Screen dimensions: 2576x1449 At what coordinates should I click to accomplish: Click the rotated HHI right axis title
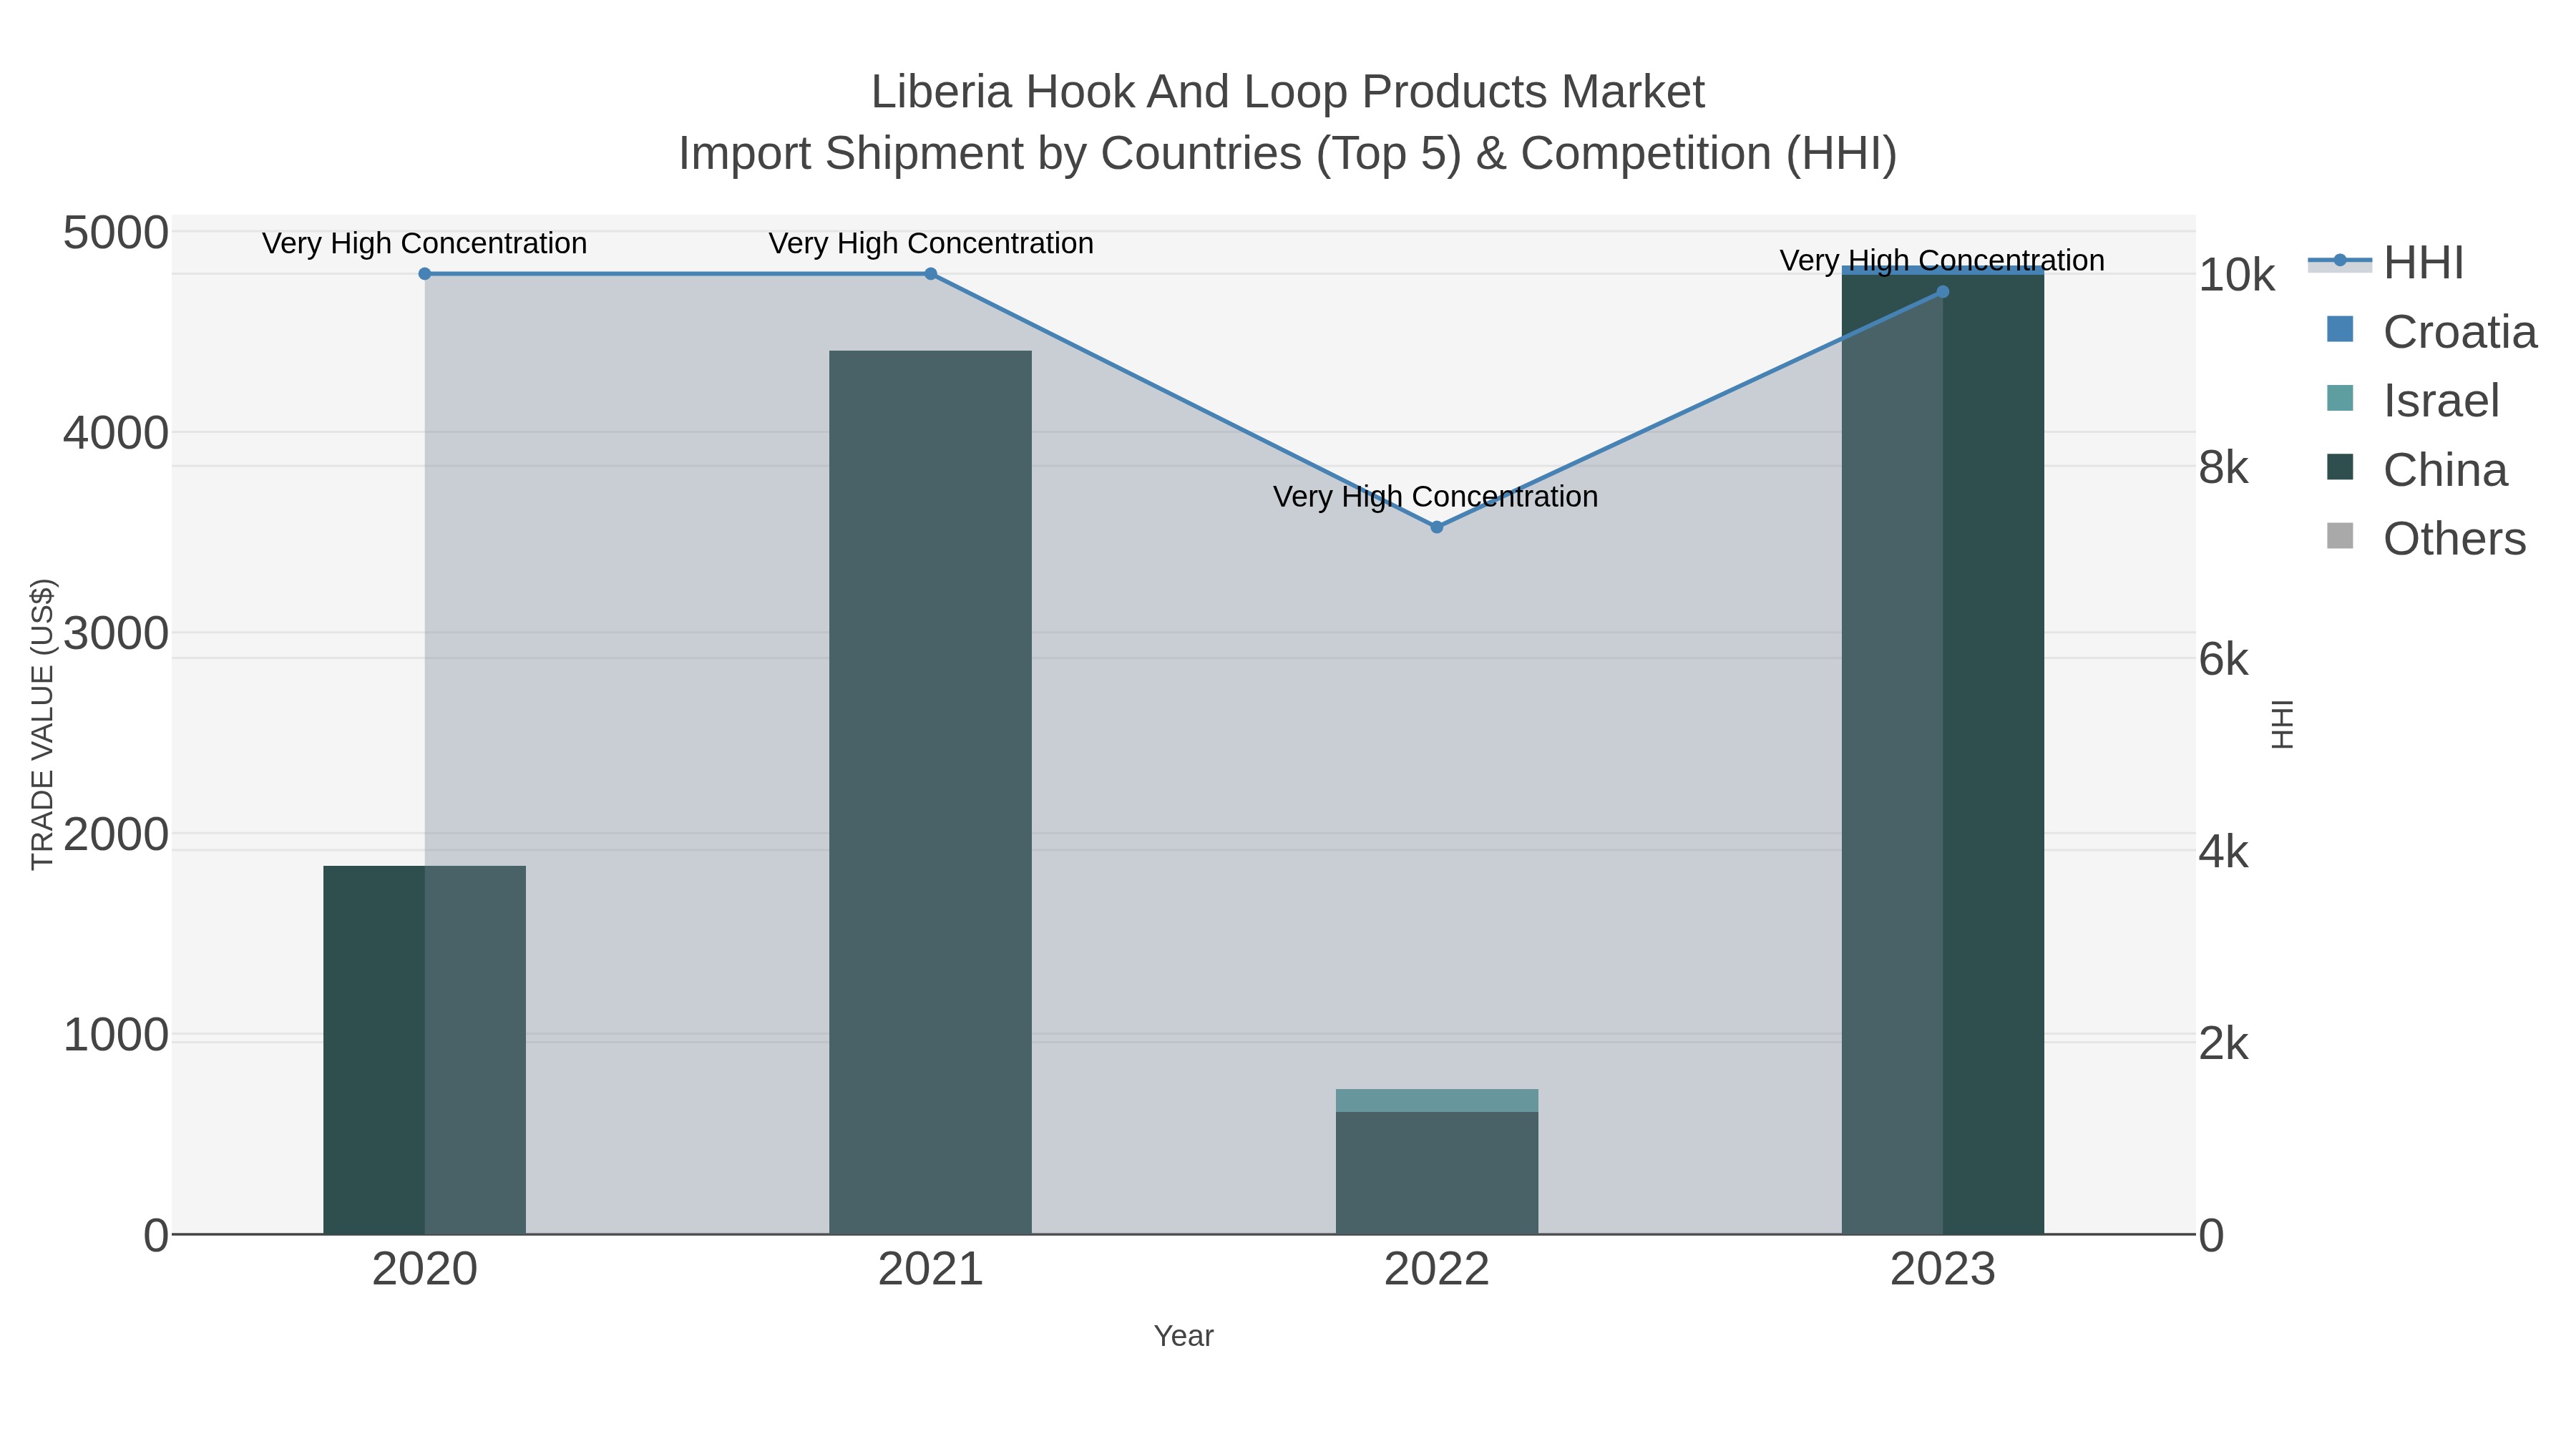pyautogui.click(x=2283, y=724)
